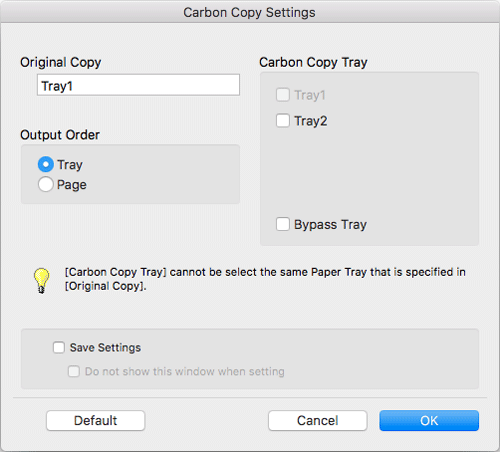Reset values with the Default button
This screenshot has height=452, width=500.
click(95, 420)
